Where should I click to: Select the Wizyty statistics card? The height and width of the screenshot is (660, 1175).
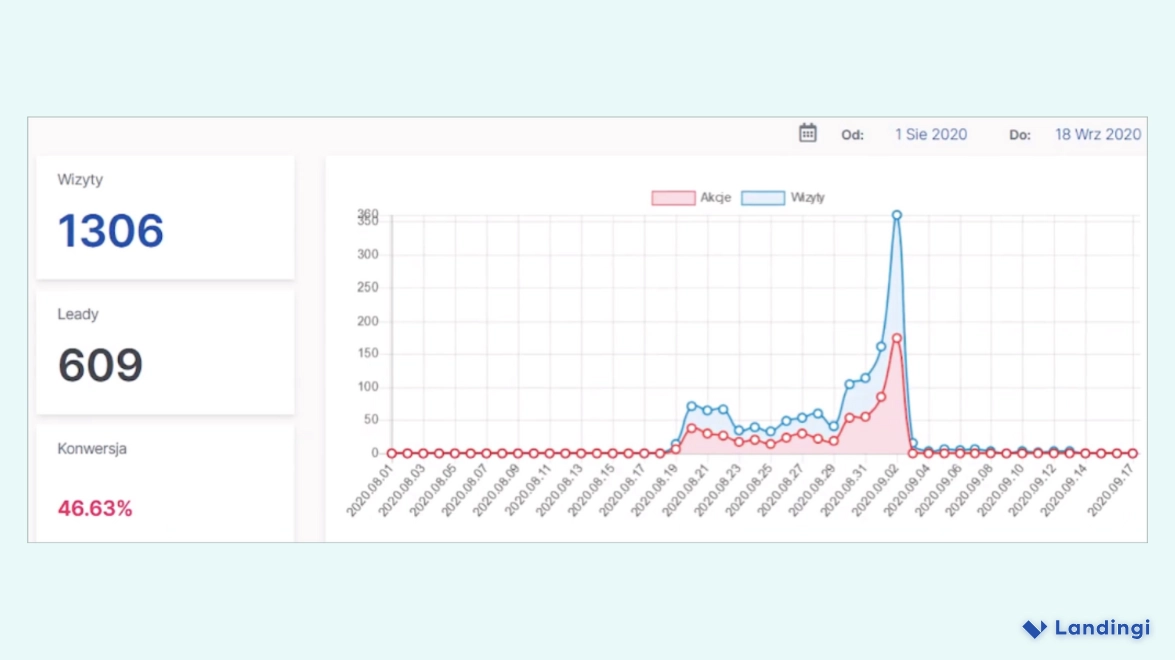(x=165, y=215)
